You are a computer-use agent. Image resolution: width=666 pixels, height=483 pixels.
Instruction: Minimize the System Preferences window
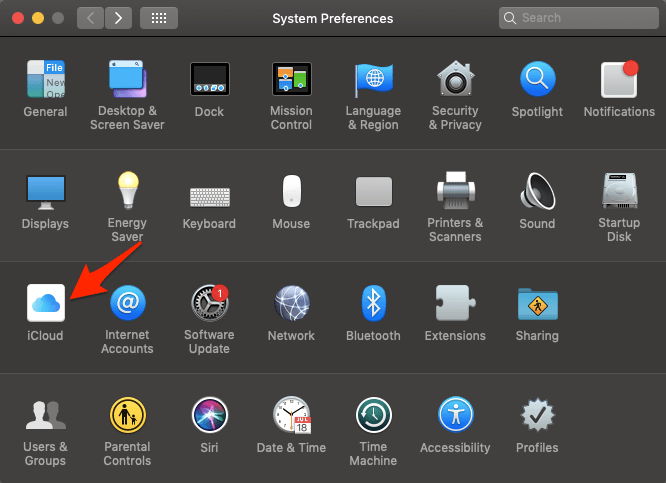[x=38, y=18]
